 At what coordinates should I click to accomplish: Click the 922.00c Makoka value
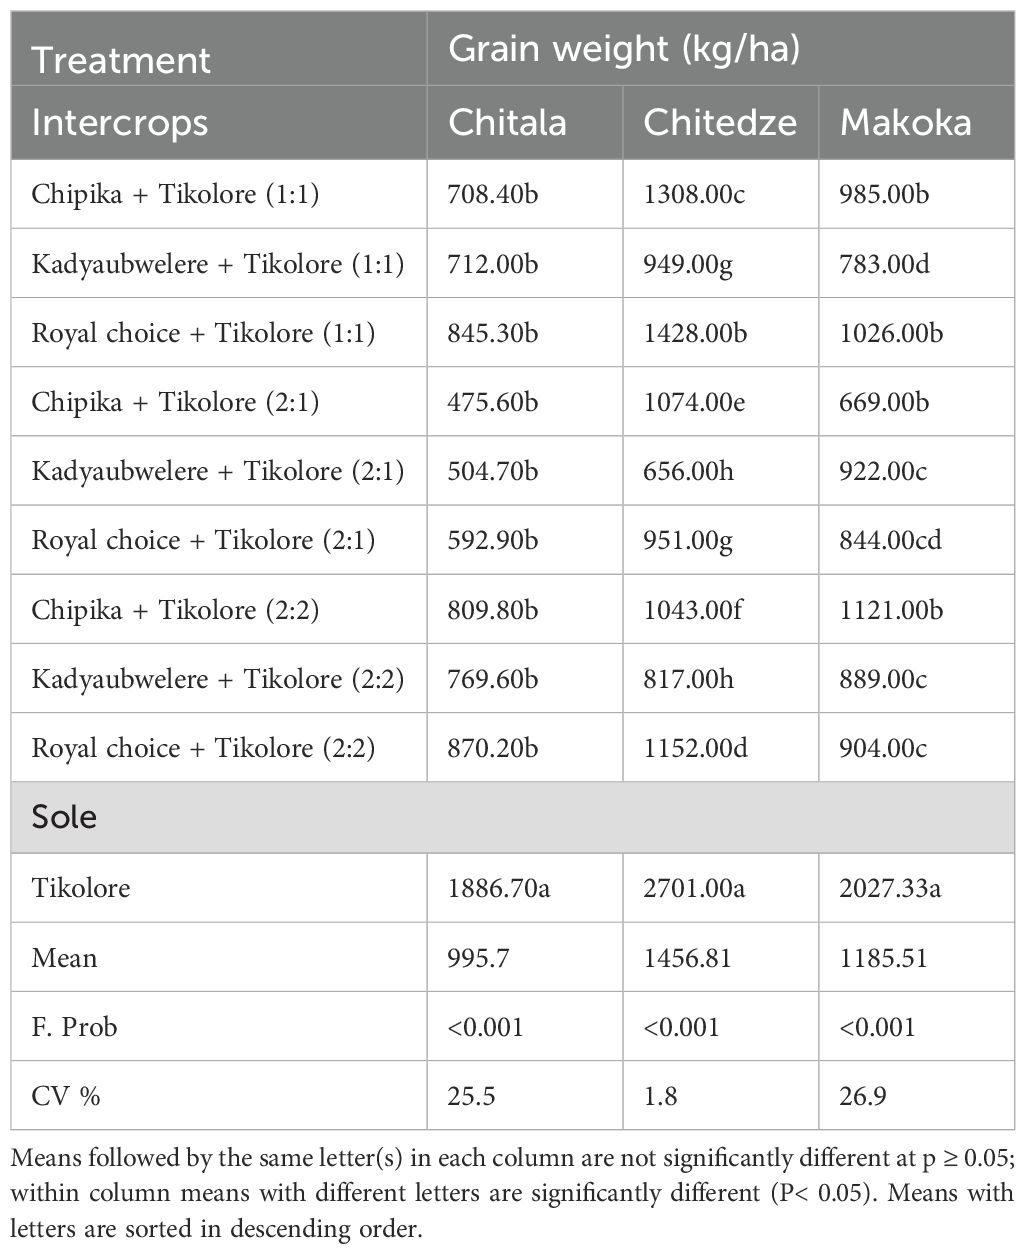[x=883, y=470]
